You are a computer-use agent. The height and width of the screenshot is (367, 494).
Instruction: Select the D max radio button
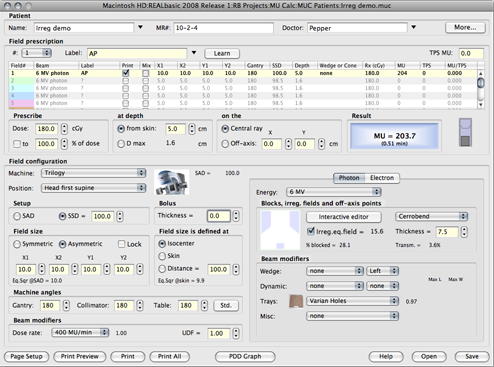point(121,144)
